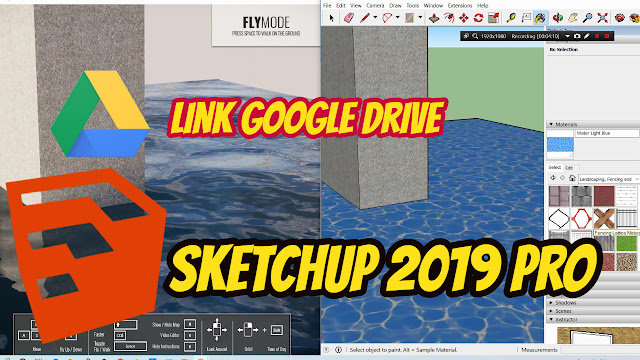Open the Window menu
640x360 pixels.
tap(433, 6)
